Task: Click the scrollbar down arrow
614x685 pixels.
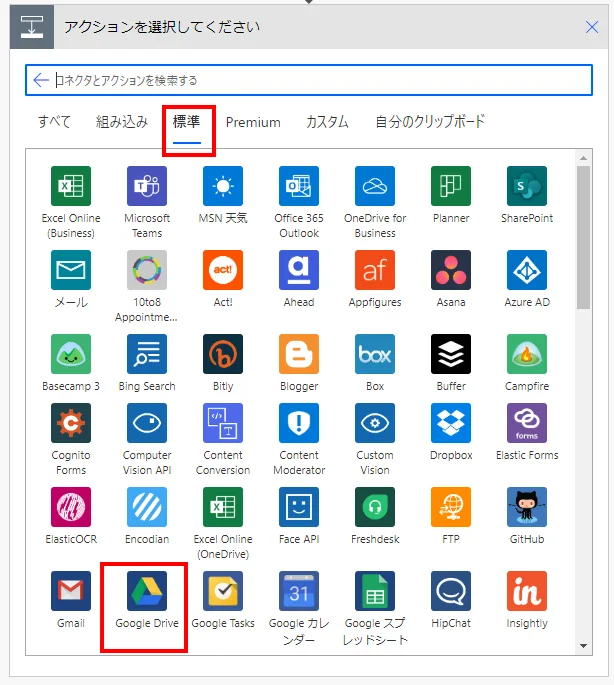Action: pyautogui.click(x=583, y=646)
